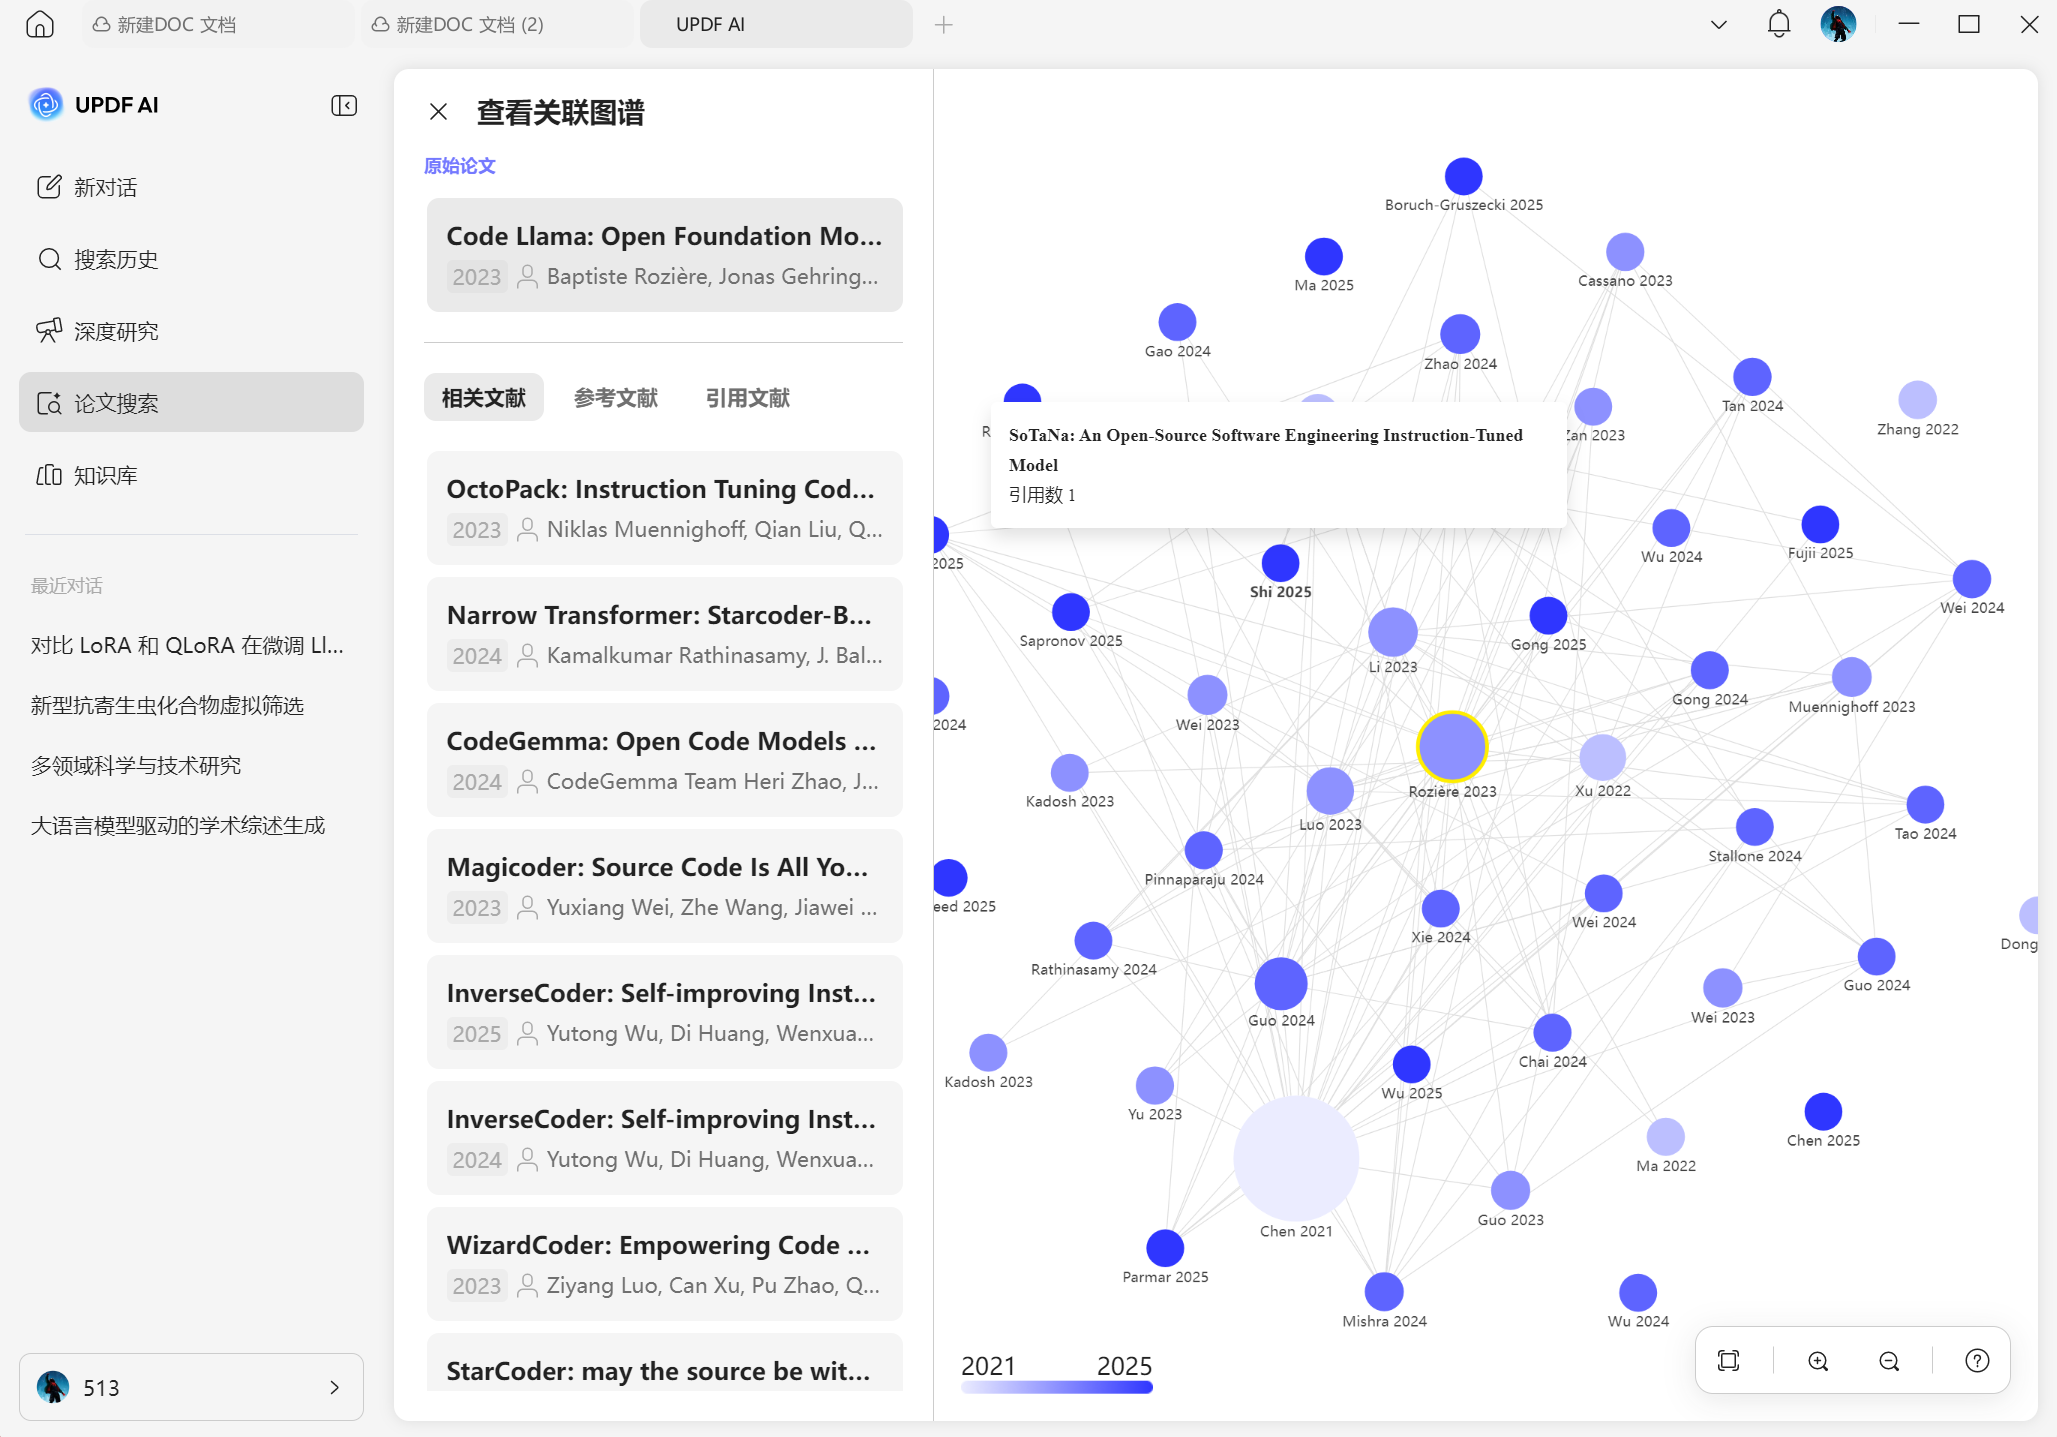Zoom out of the citation graph
The width and height of the screenshot is (2057, 1437).
click(x=1888, y=1360)
